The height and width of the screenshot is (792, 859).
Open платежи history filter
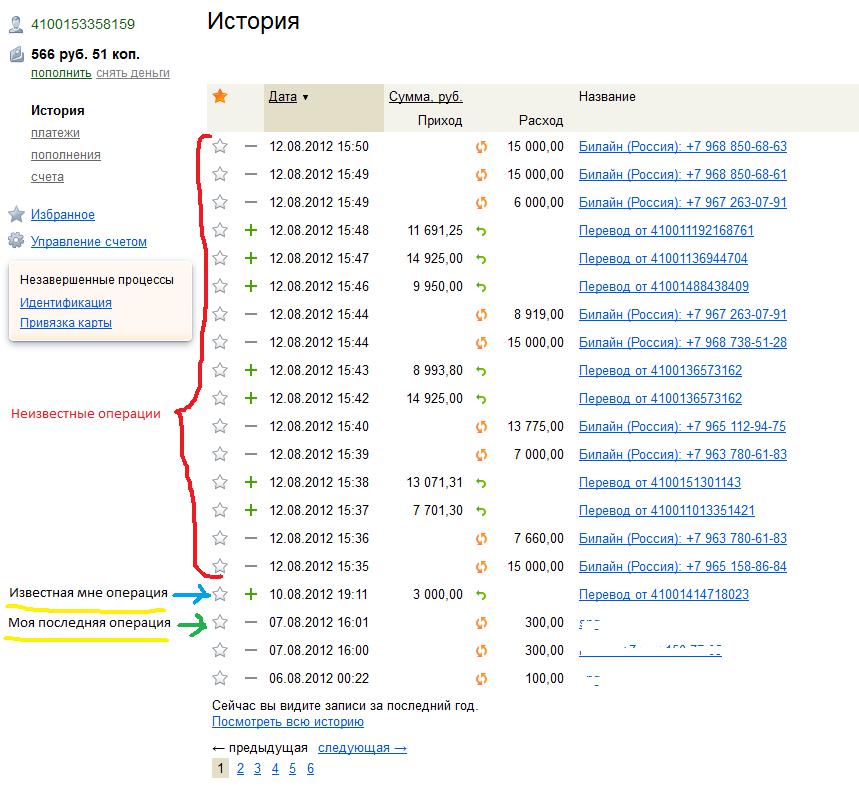pyautogui.click(x=55, y=133)
